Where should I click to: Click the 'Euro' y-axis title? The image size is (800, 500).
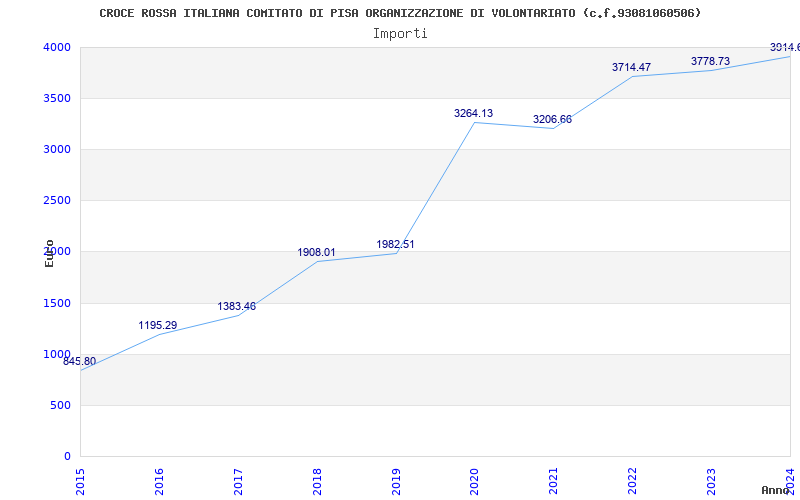point(49,253)
